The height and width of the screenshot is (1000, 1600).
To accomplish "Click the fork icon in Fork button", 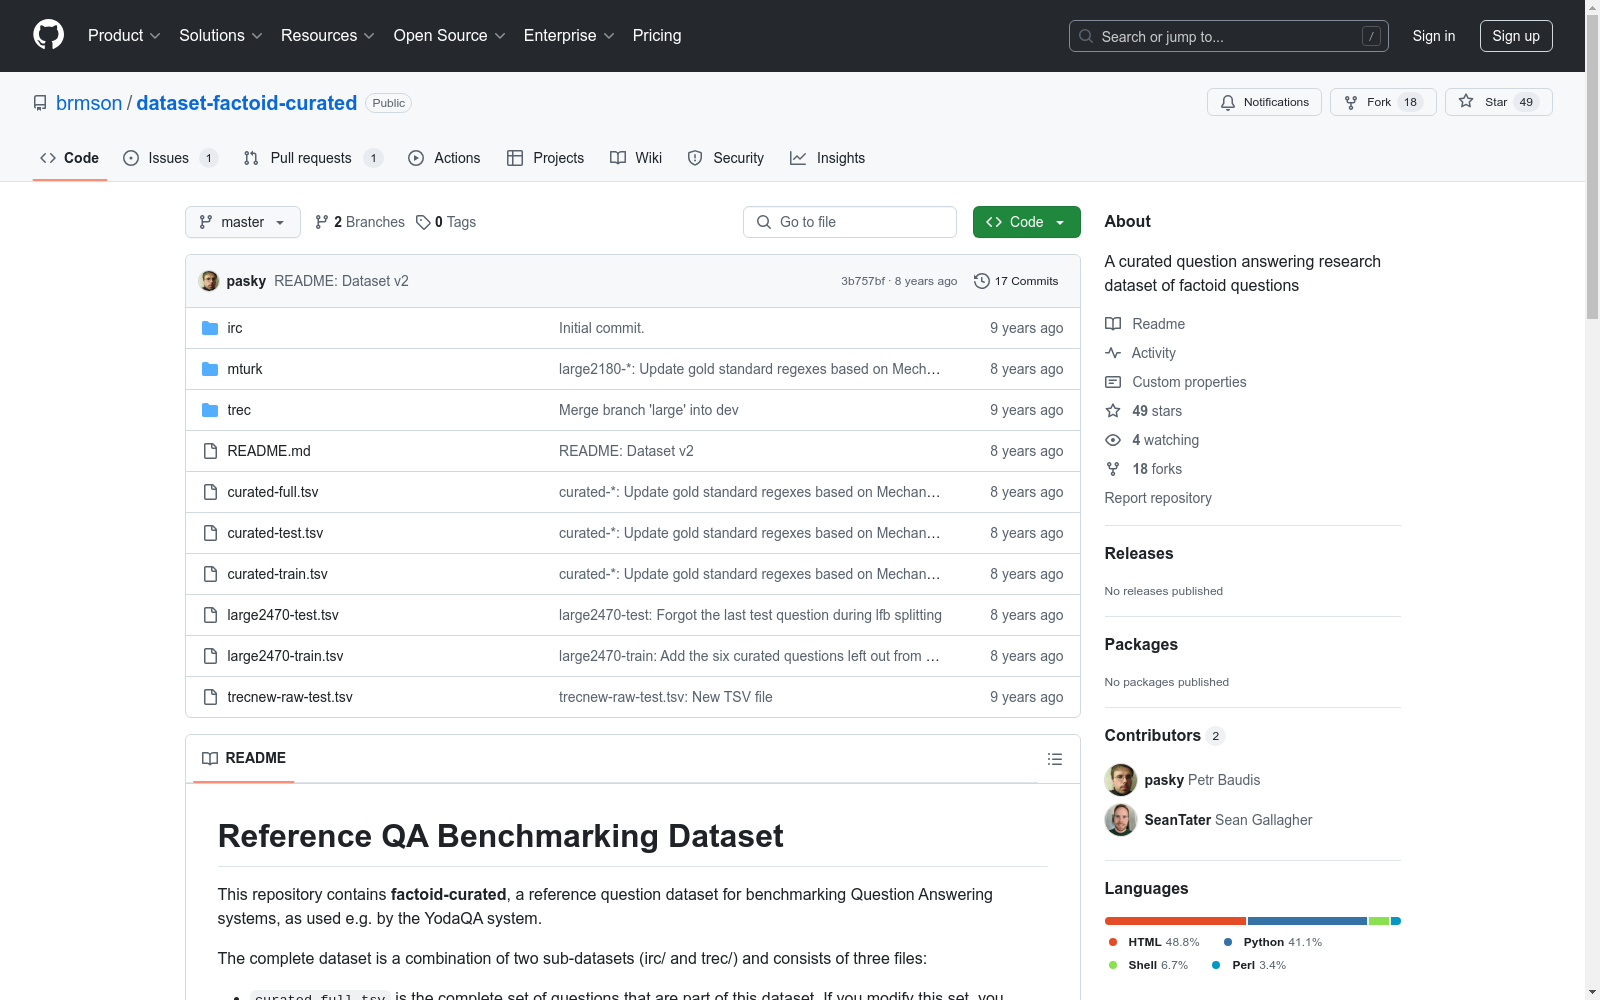I will pyautogui.click(x=1351, y=102).
